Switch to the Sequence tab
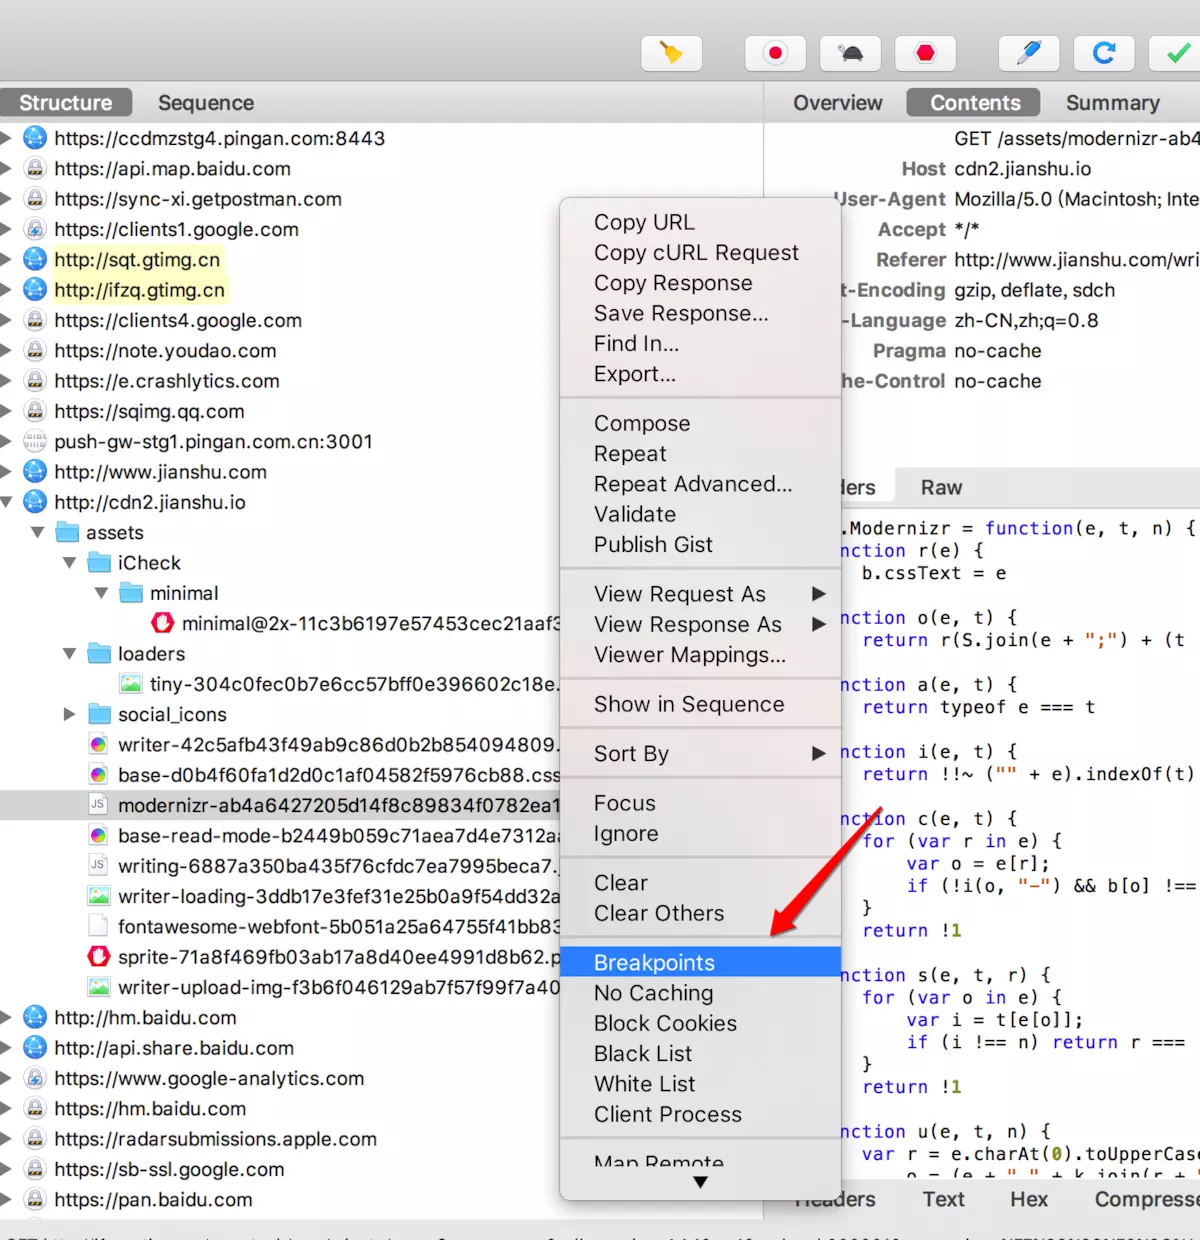This screenshot has width=1200, height=1240. (206, 103)
